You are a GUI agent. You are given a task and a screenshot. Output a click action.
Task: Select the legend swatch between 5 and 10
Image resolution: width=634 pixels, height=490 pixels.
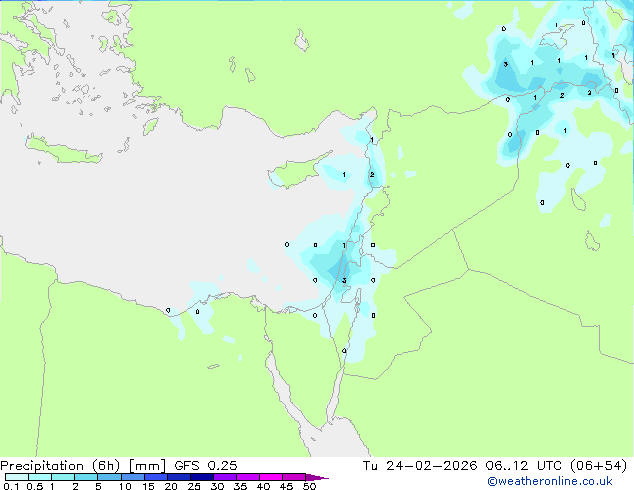pos(109,477)
